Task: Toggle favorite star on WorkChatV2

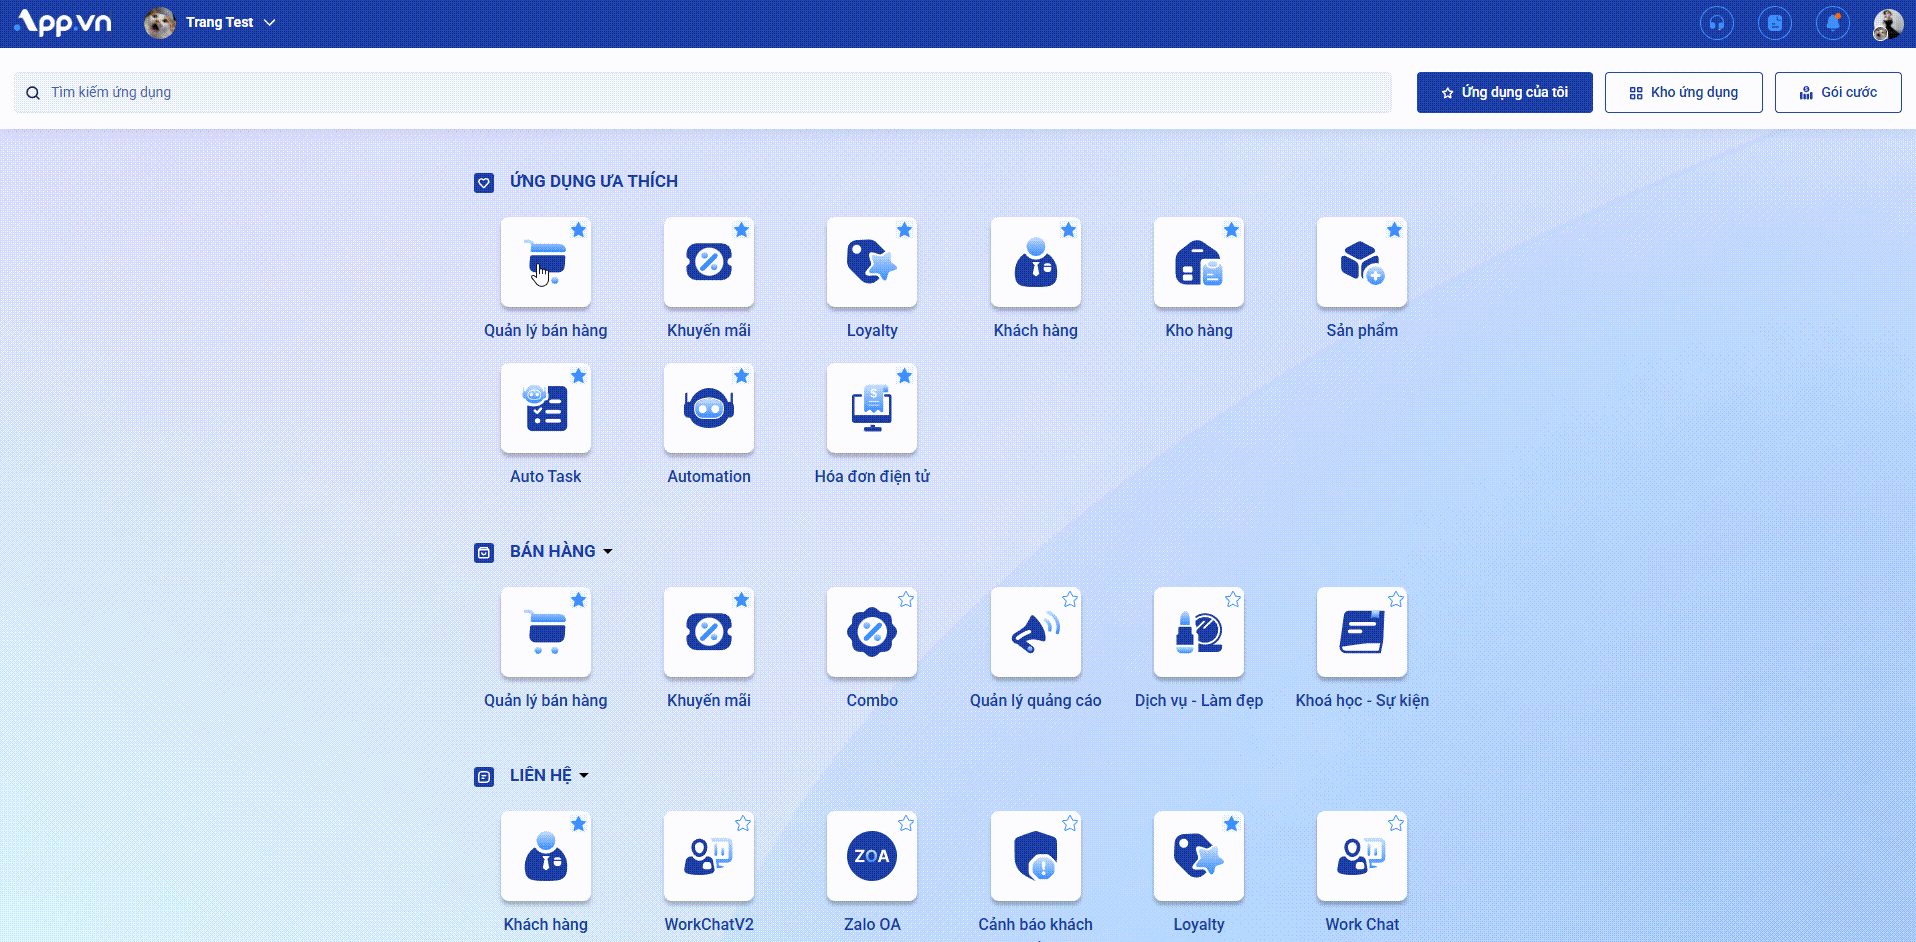Action: click(743, 824)
